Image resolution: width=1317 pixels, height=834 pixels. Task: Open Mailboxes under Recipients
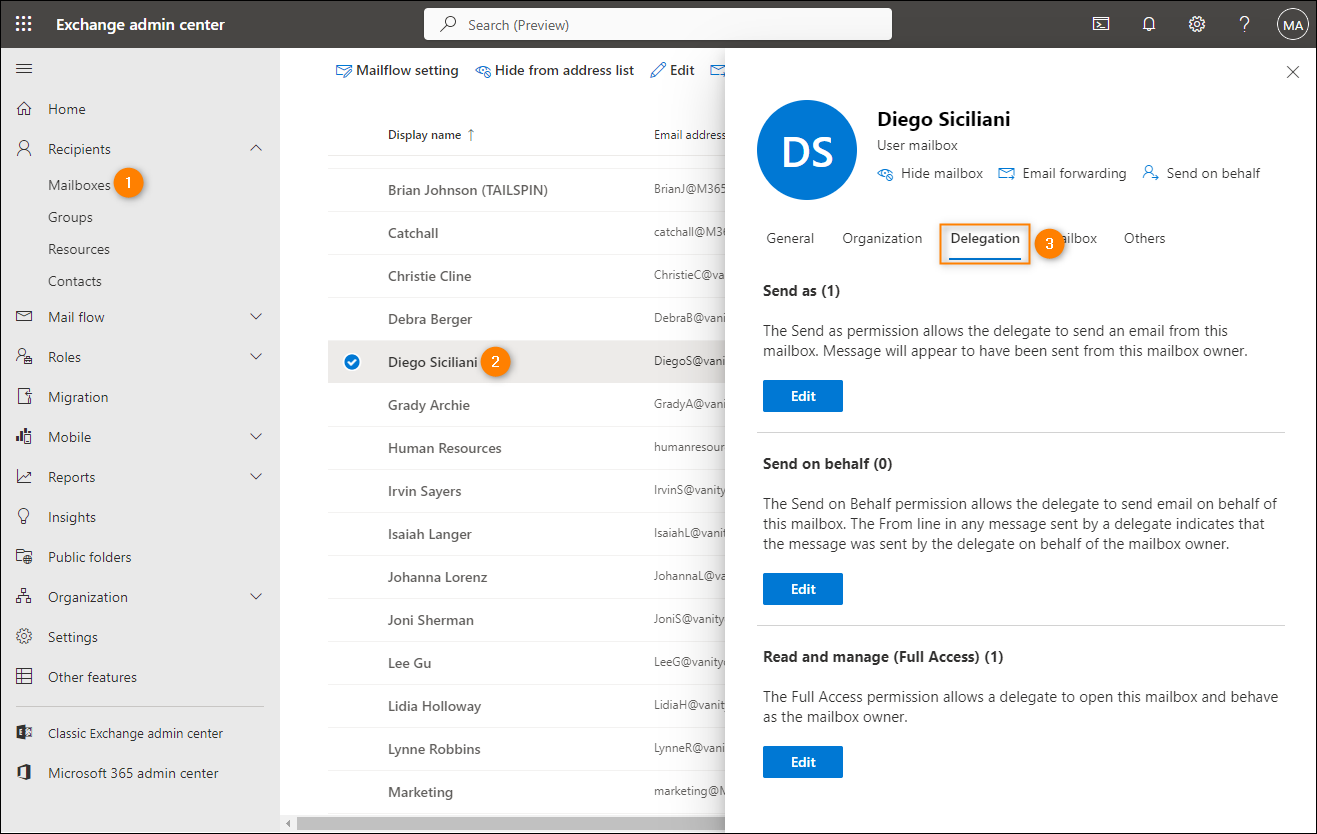(79, 185)
